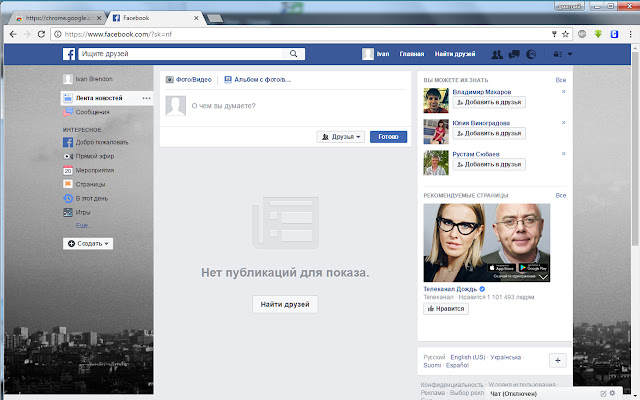Like Телеканал Дождь with the Нравится button
Viewport: 640px width, 400px height.
(x=446, y=309)
